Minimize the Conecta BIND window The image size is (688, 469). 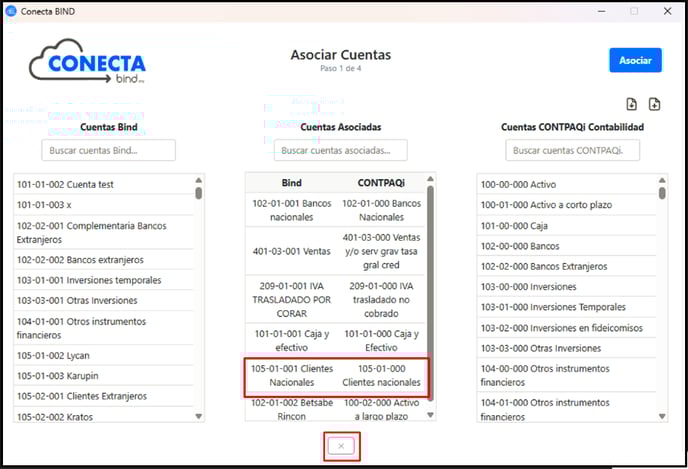[x=602, y=11]
